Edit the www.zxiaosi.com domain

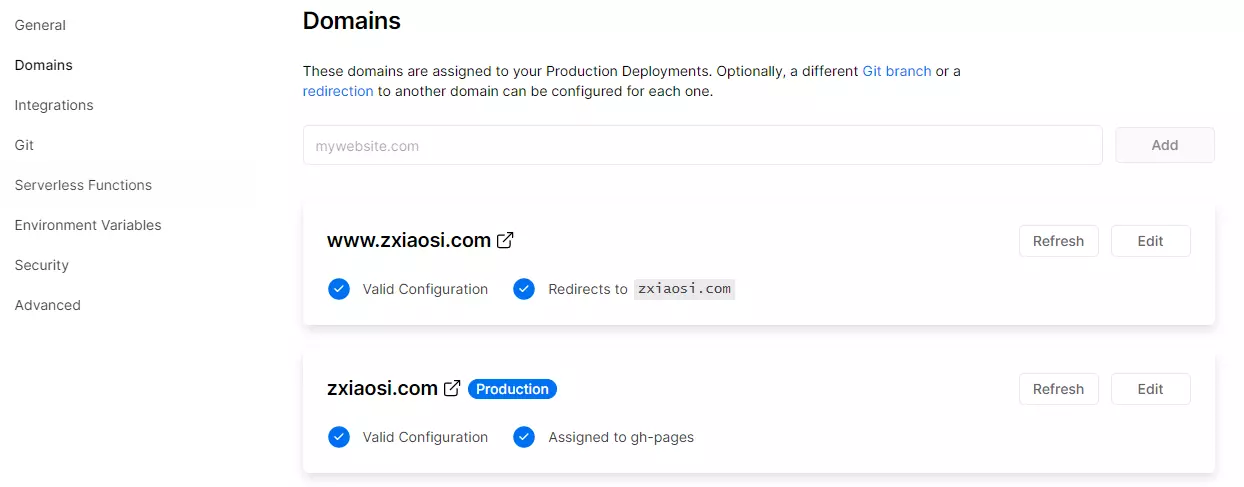1150,241
